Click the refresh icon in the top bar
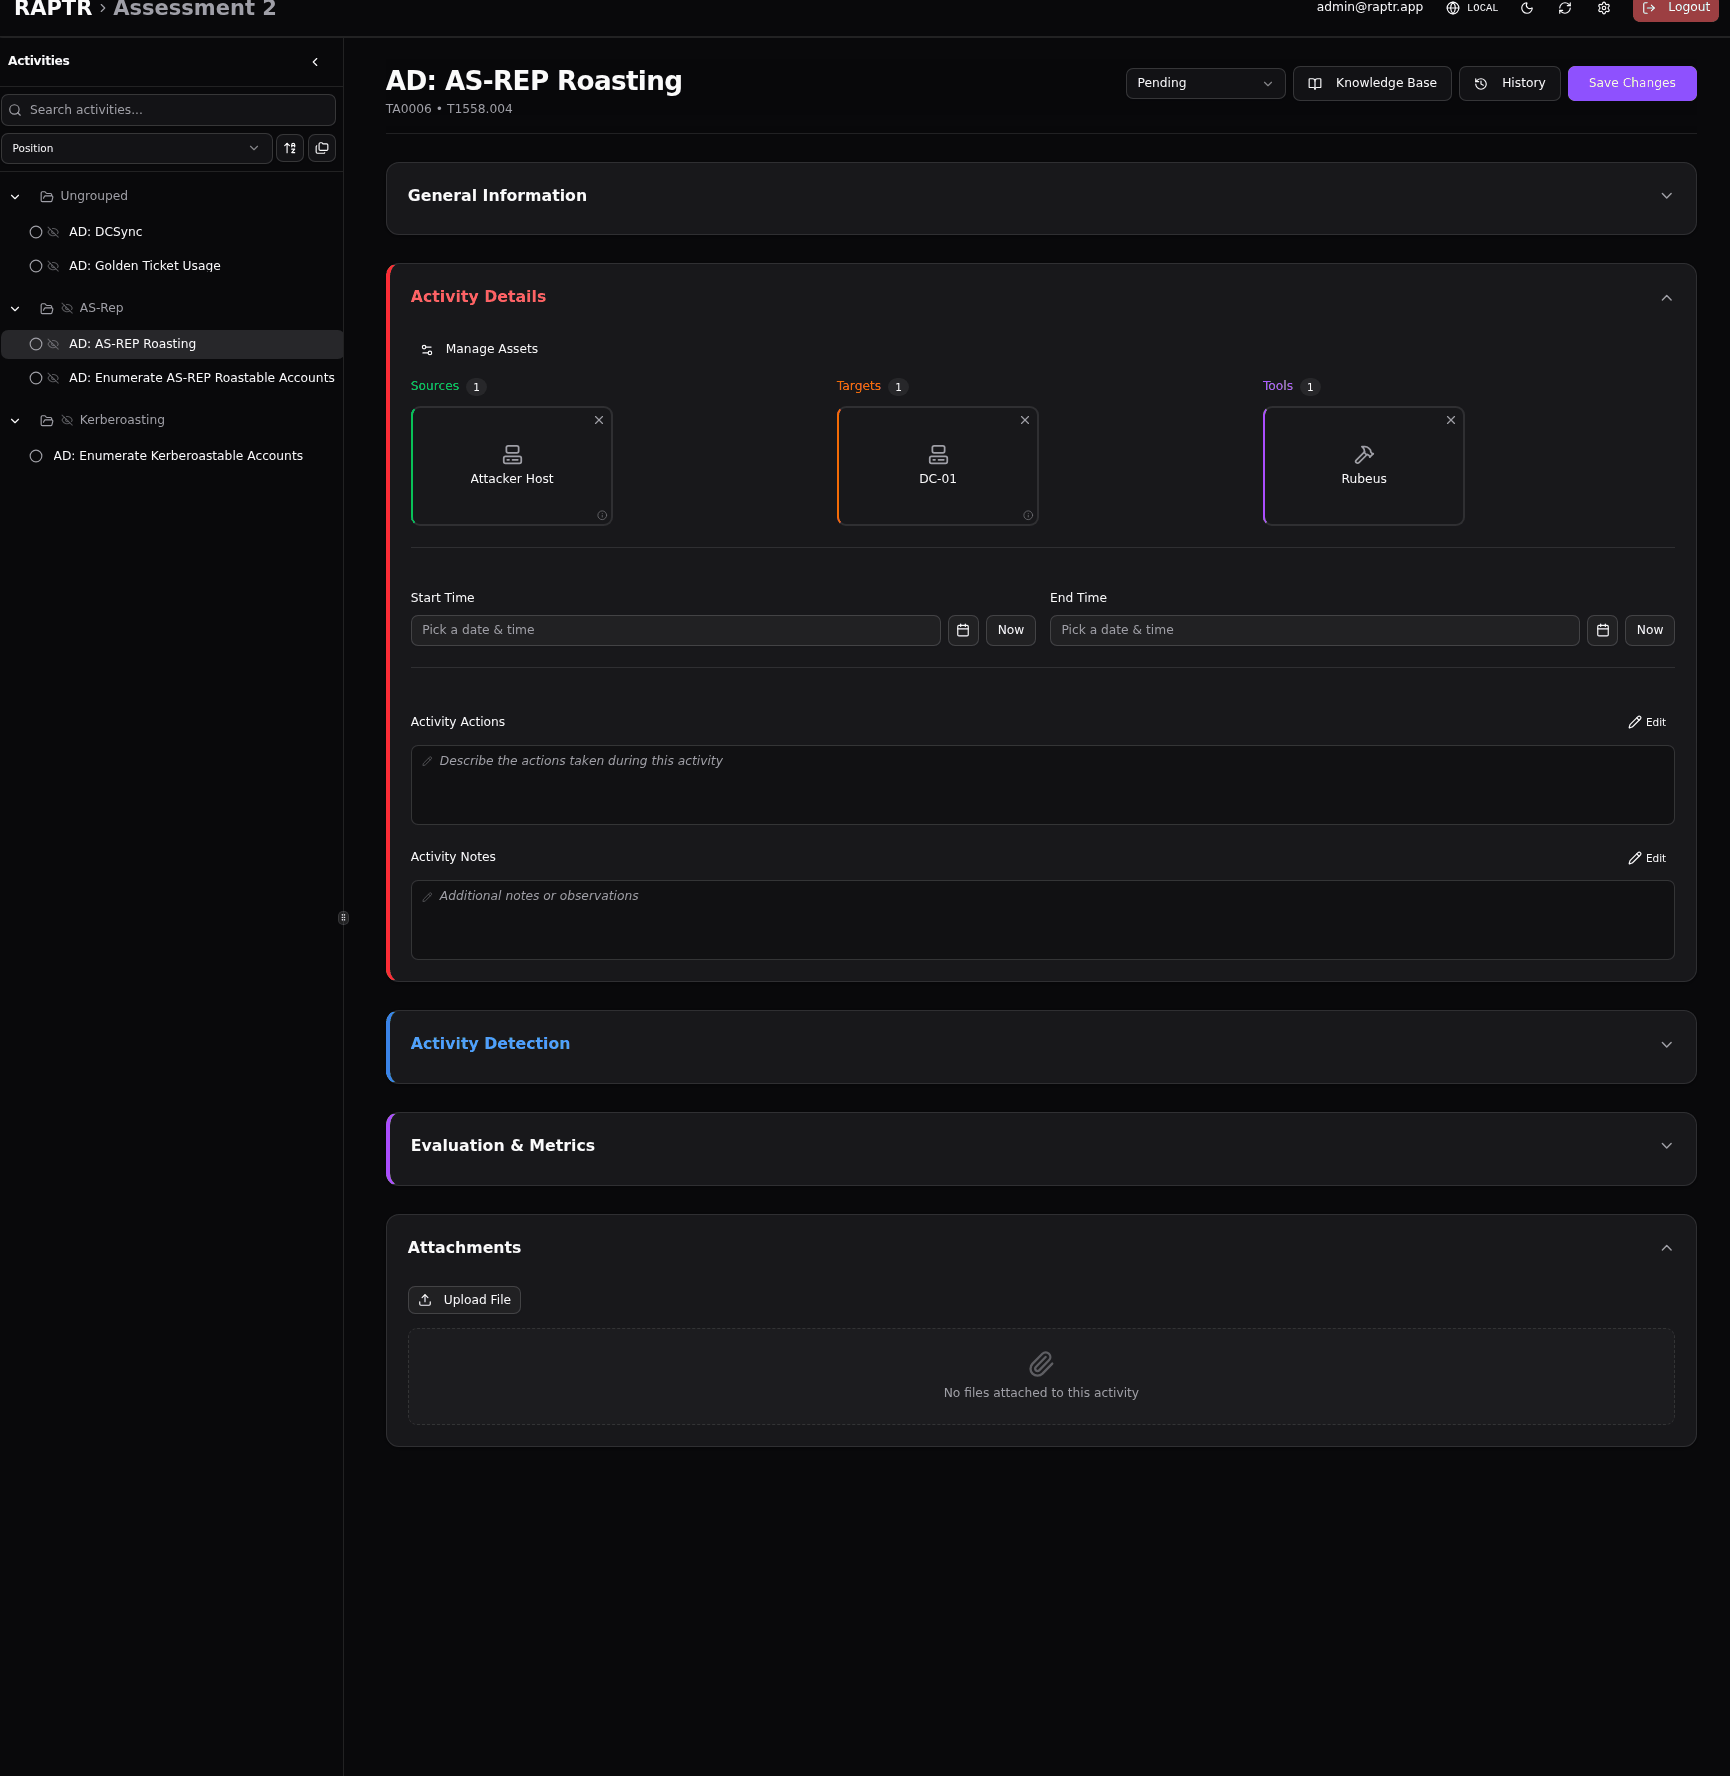Viewport: 1730px width, 1776px height. click(1565, 8)
